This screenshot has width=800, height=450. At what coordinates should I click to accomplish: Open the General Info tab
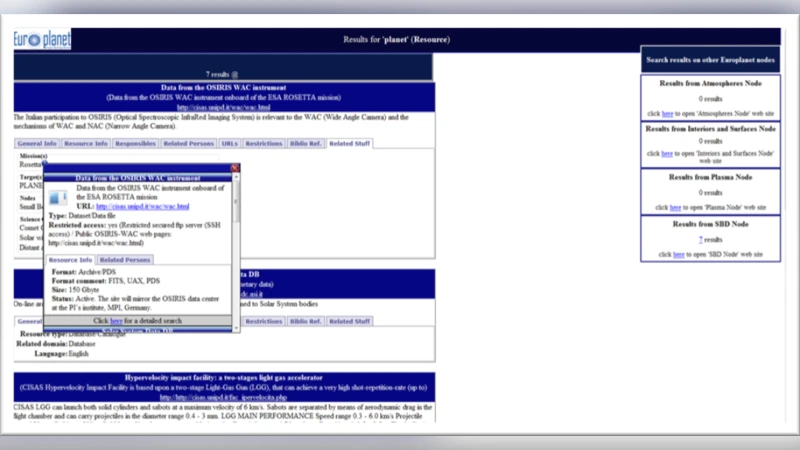point(36,144)
